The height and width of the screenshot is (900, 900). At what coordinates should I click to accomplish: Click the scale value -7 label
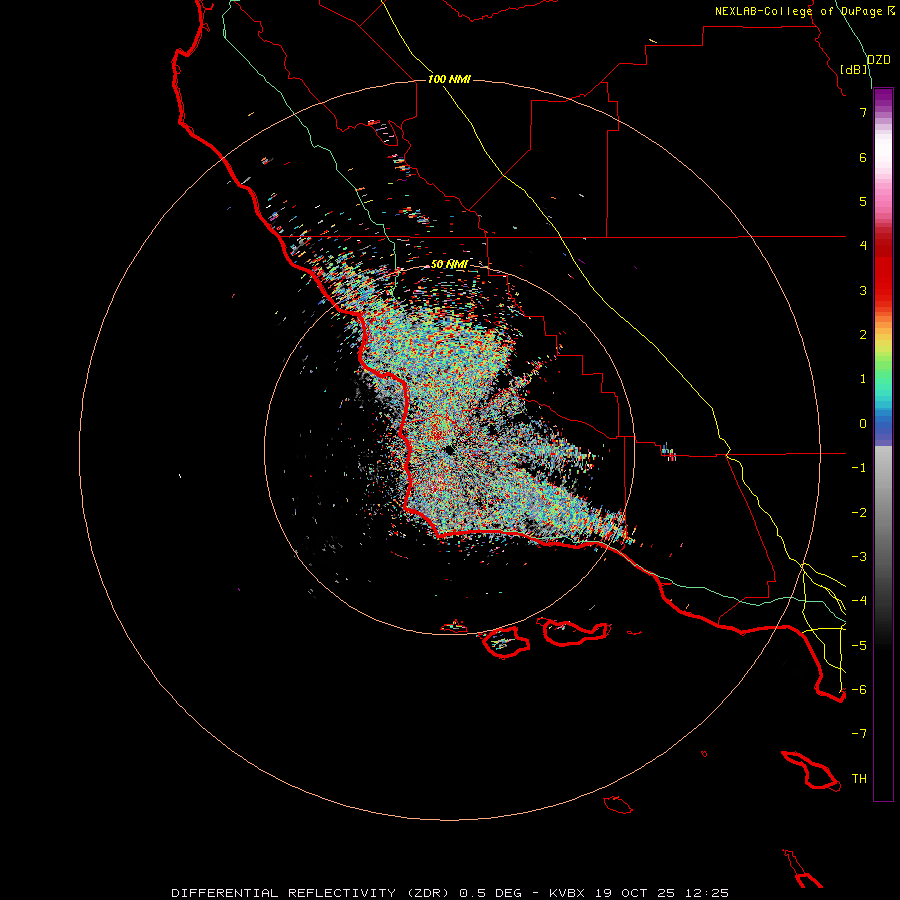click(x=859, y=734)
